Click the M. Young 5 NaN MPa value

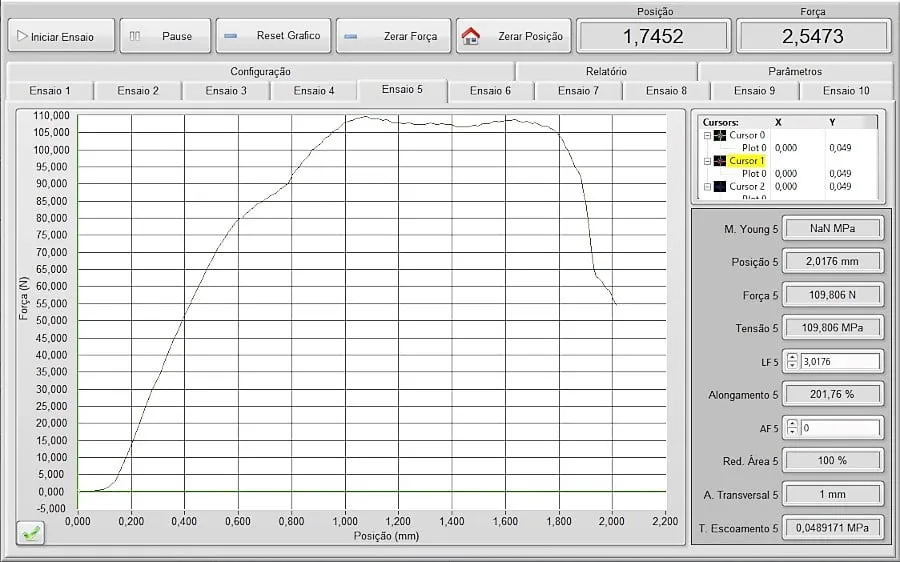click(x=832, y=228)
